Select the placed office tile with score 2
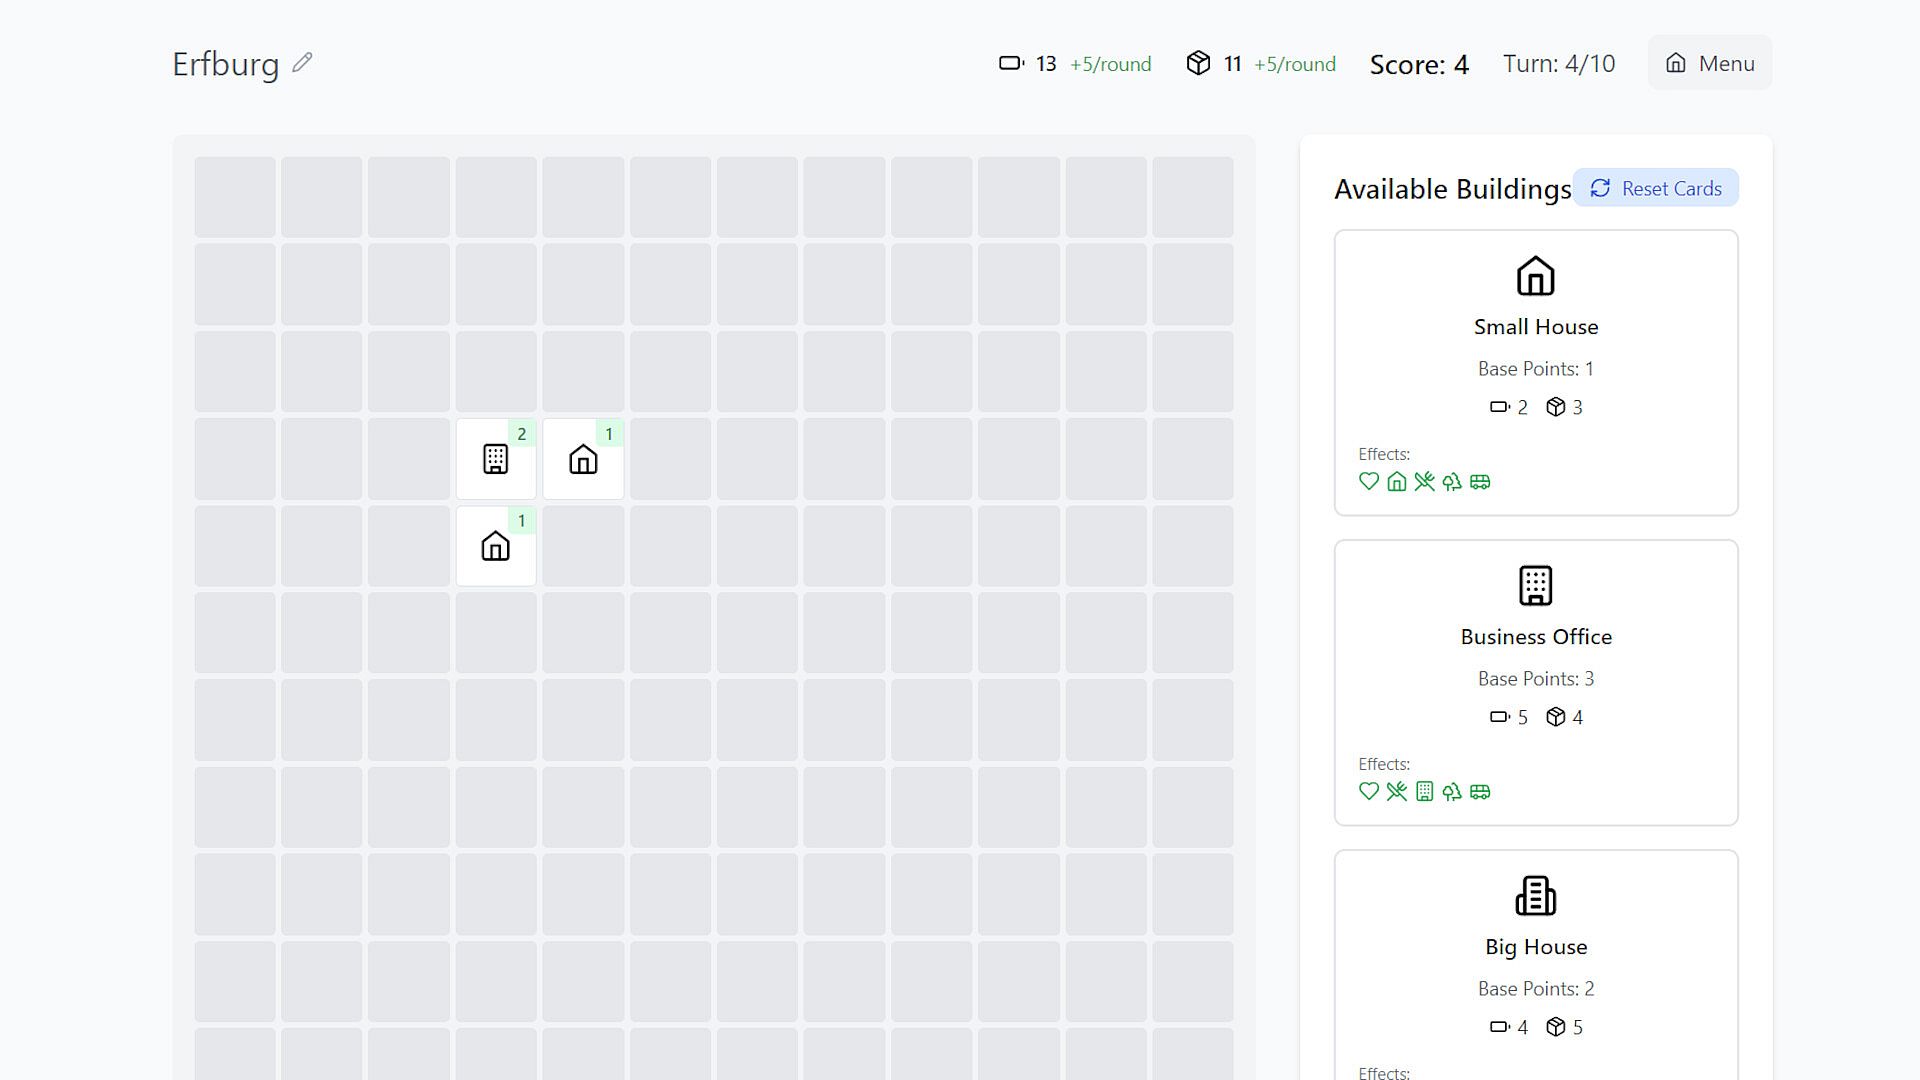This screenshot has height=1080, width=1920. tap(496, 459)
